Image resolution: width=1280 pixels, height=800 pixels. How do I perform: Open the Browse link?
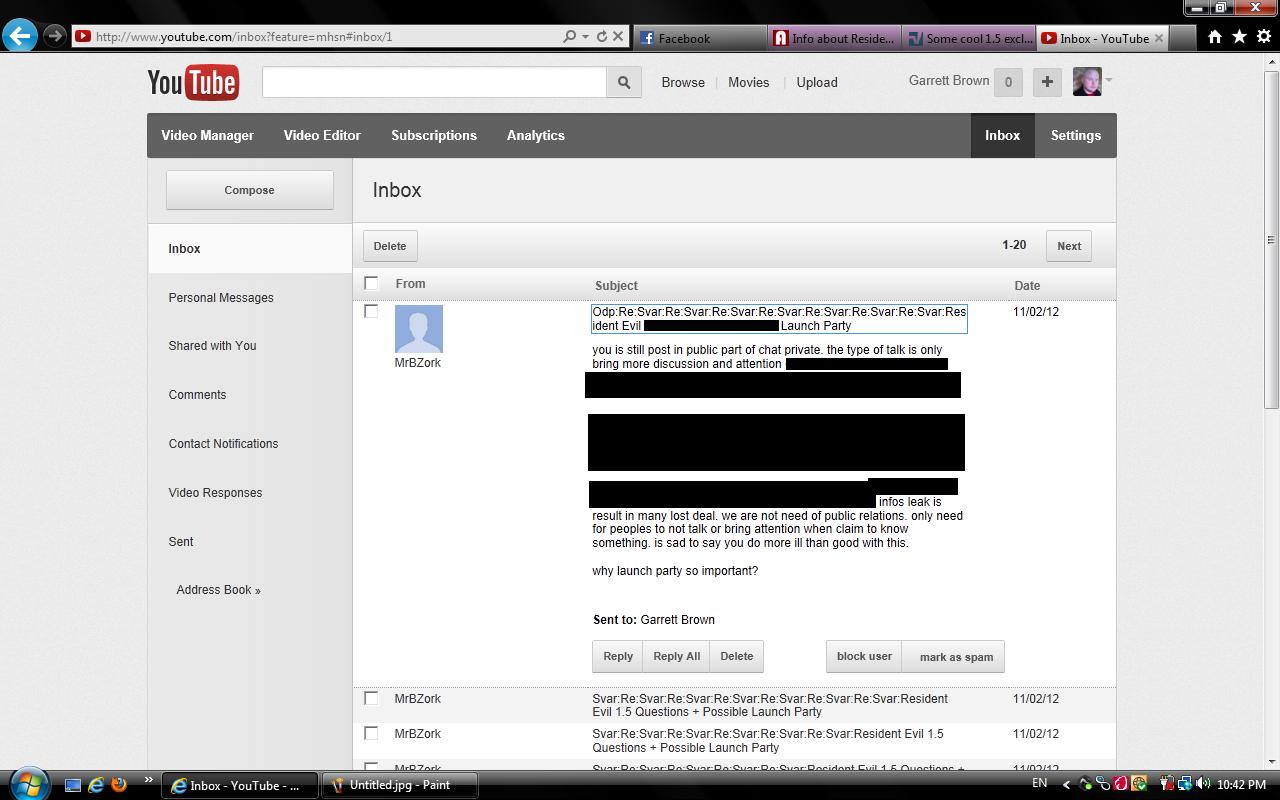pos(683,82)
